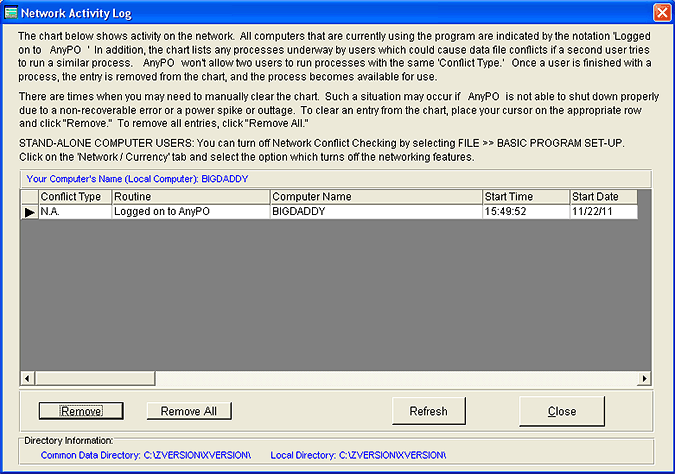
Task: Select the row marker arrow for BIGDADDY
Action: click(x=30, y=212)
